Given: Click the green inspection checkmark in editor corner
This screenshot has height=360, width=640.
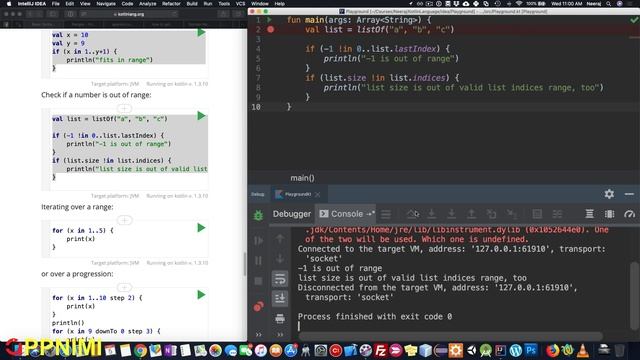Looking at the screenshot, I should (x=634, y=20).
